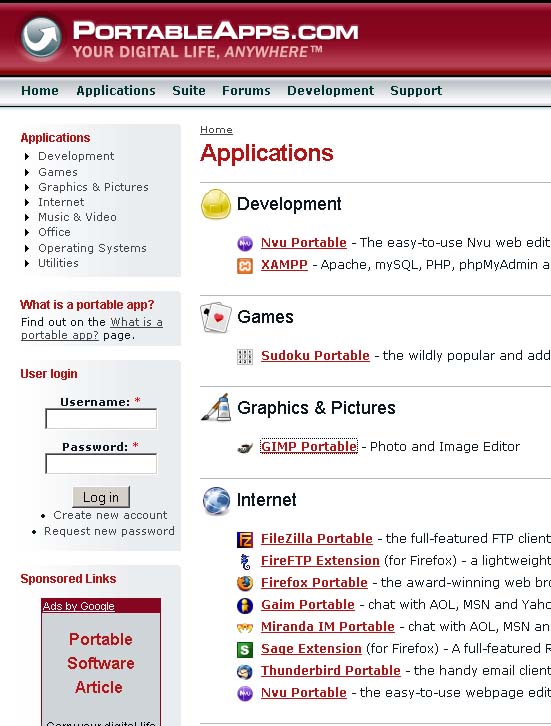This screenshot has height=726, width=551.
Task: Open the Forums navigation menu item
Action: click(x=246, y=91)
